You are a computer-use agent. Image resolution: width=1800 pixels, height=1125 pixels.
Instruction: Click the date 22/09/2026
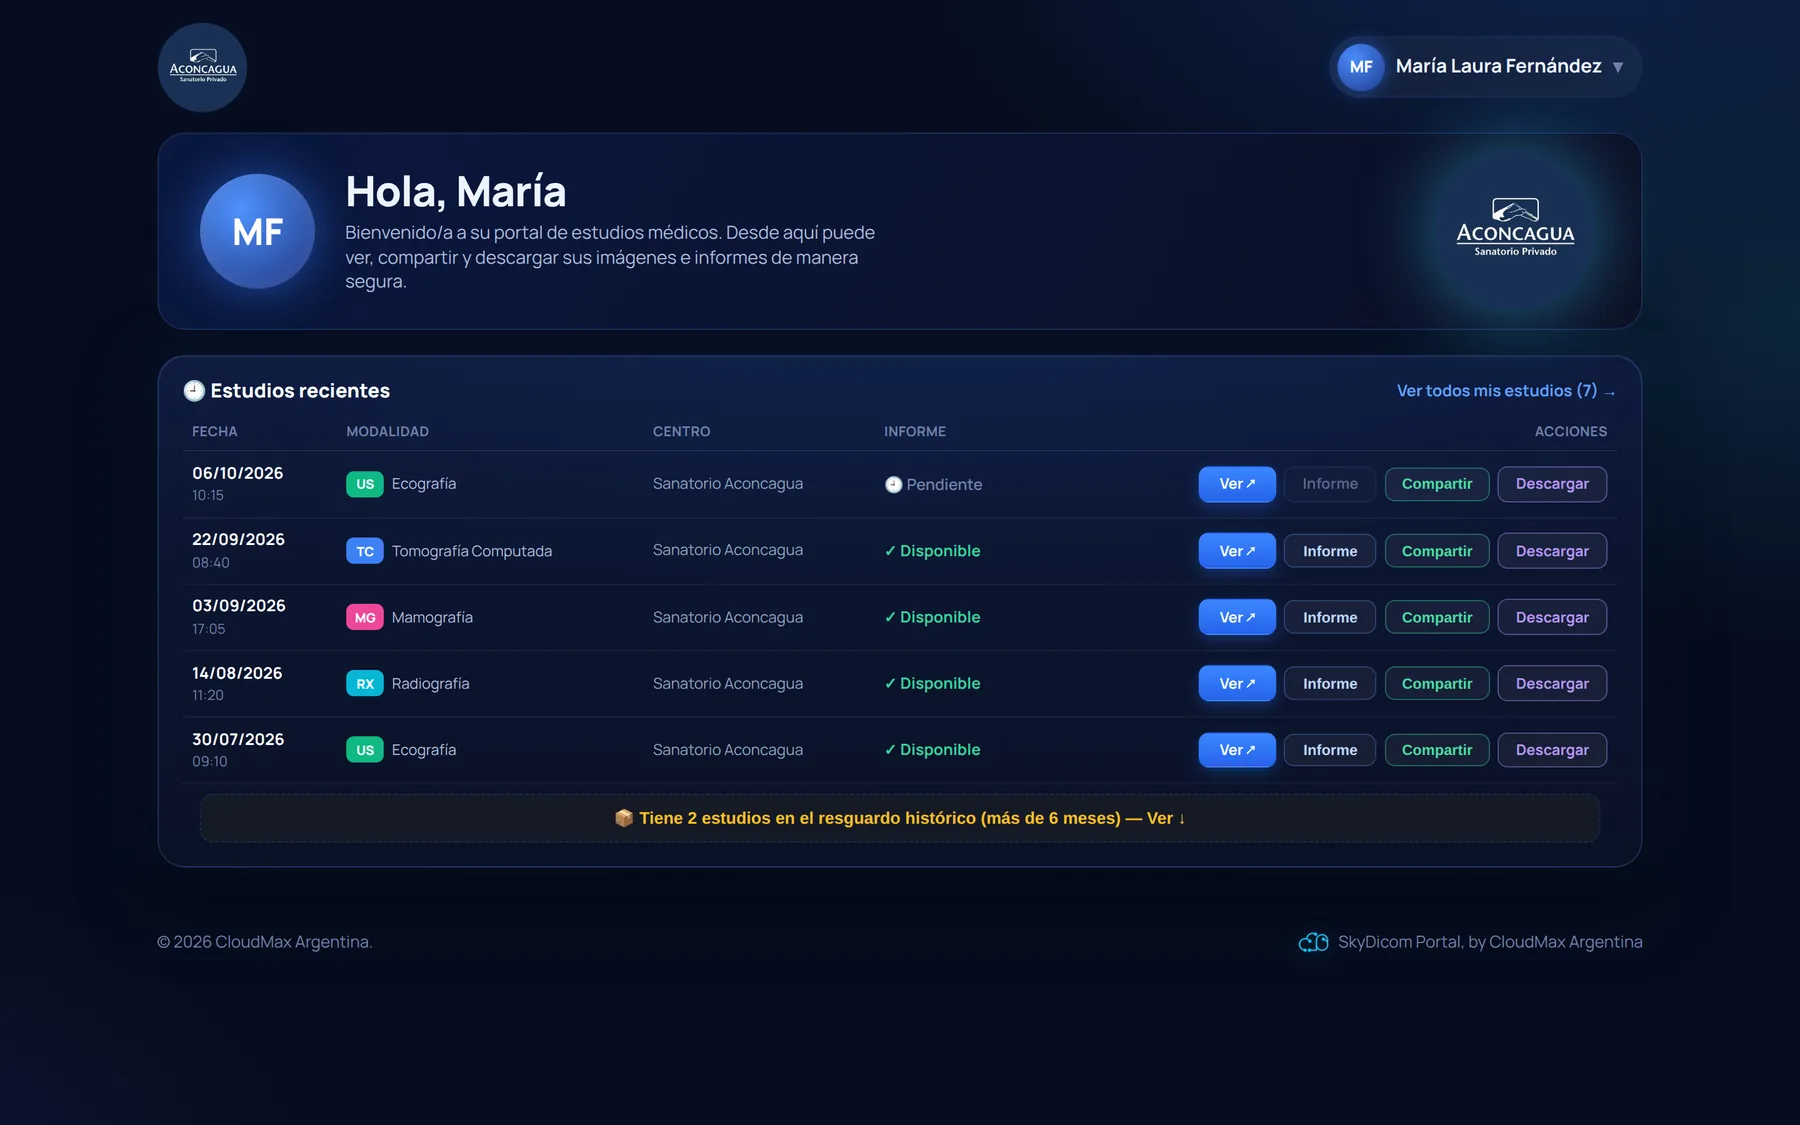click(x=238, y=540)
